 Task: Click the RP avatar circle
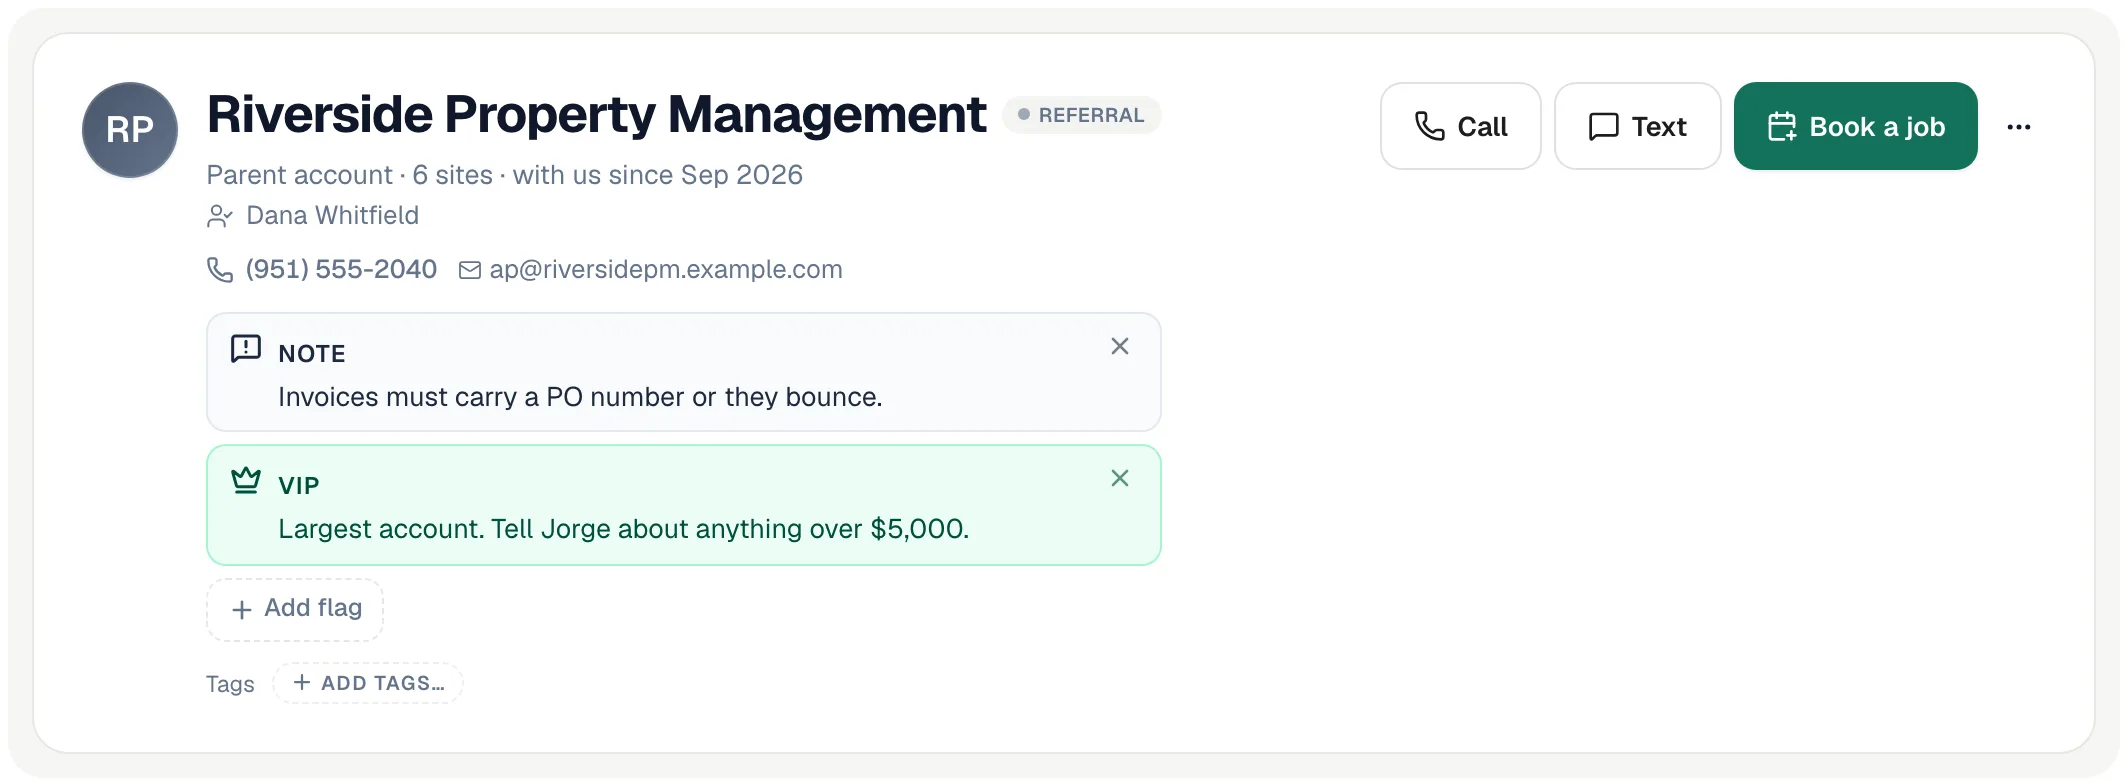click(x=130, y=130)
